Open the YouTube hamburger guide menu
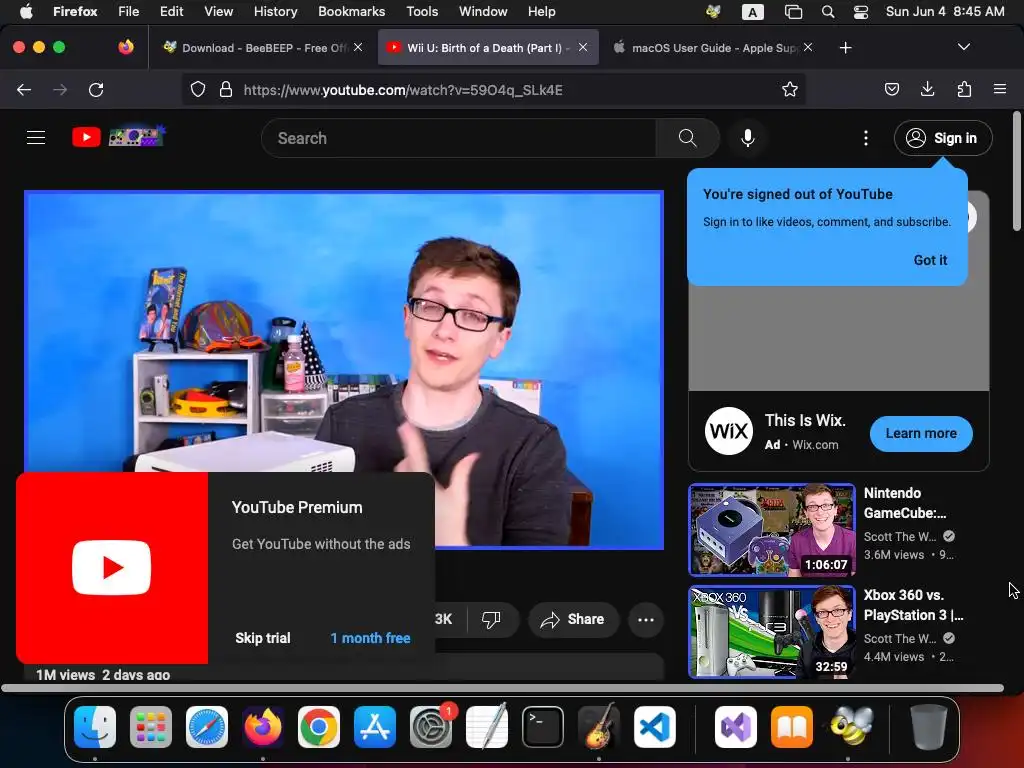Image resolution: width=1024 pixels, height=768 pixels. coord(36,138)
